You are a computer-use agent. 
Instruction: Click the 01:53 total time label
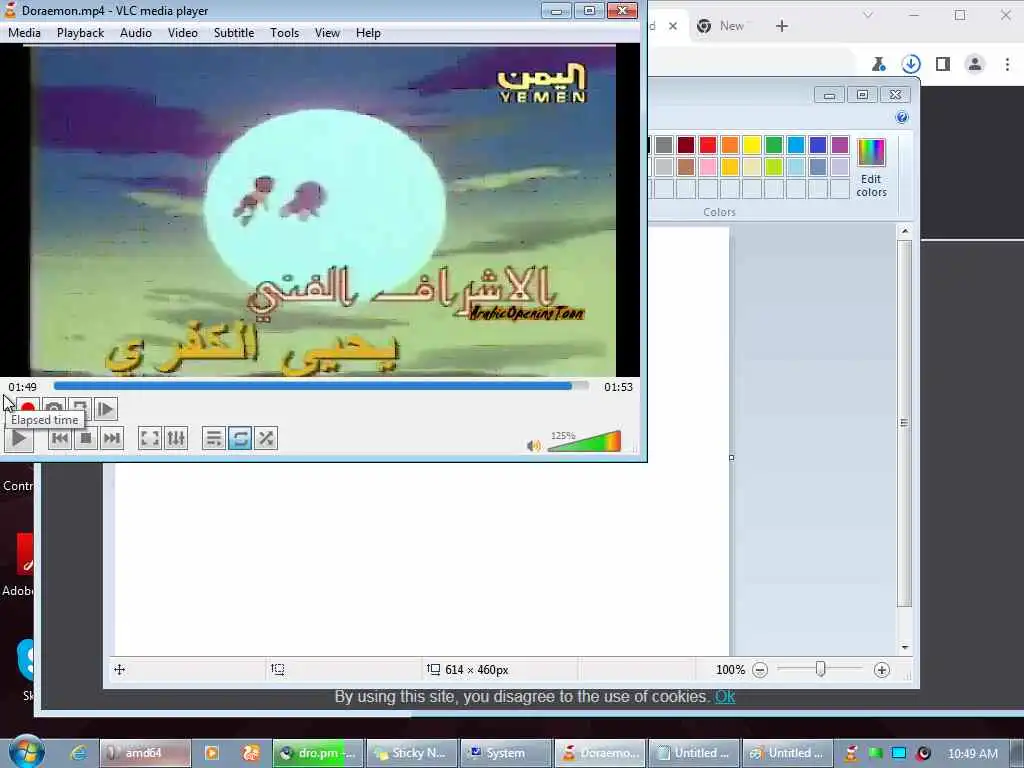[x=618, y=387]
